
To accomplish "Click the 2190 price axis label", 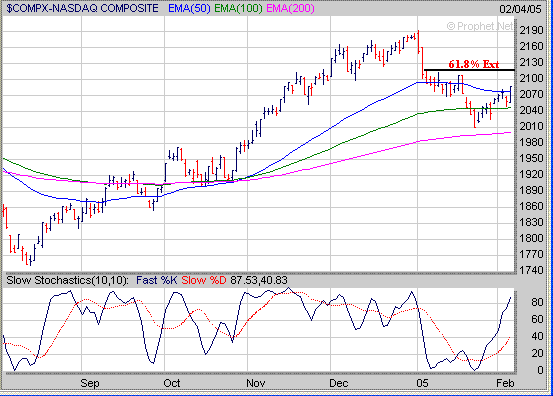I will click(x=531, y=30).
